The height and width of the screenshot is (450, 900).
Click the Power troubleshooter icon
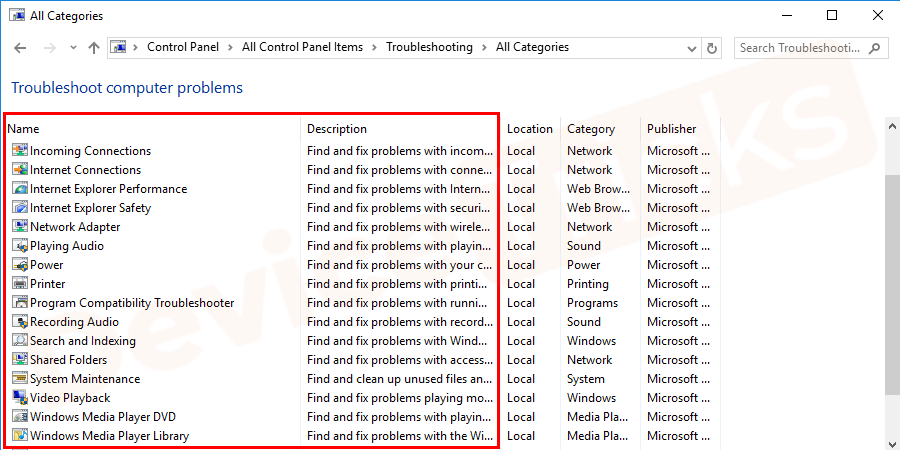point(19,265)
